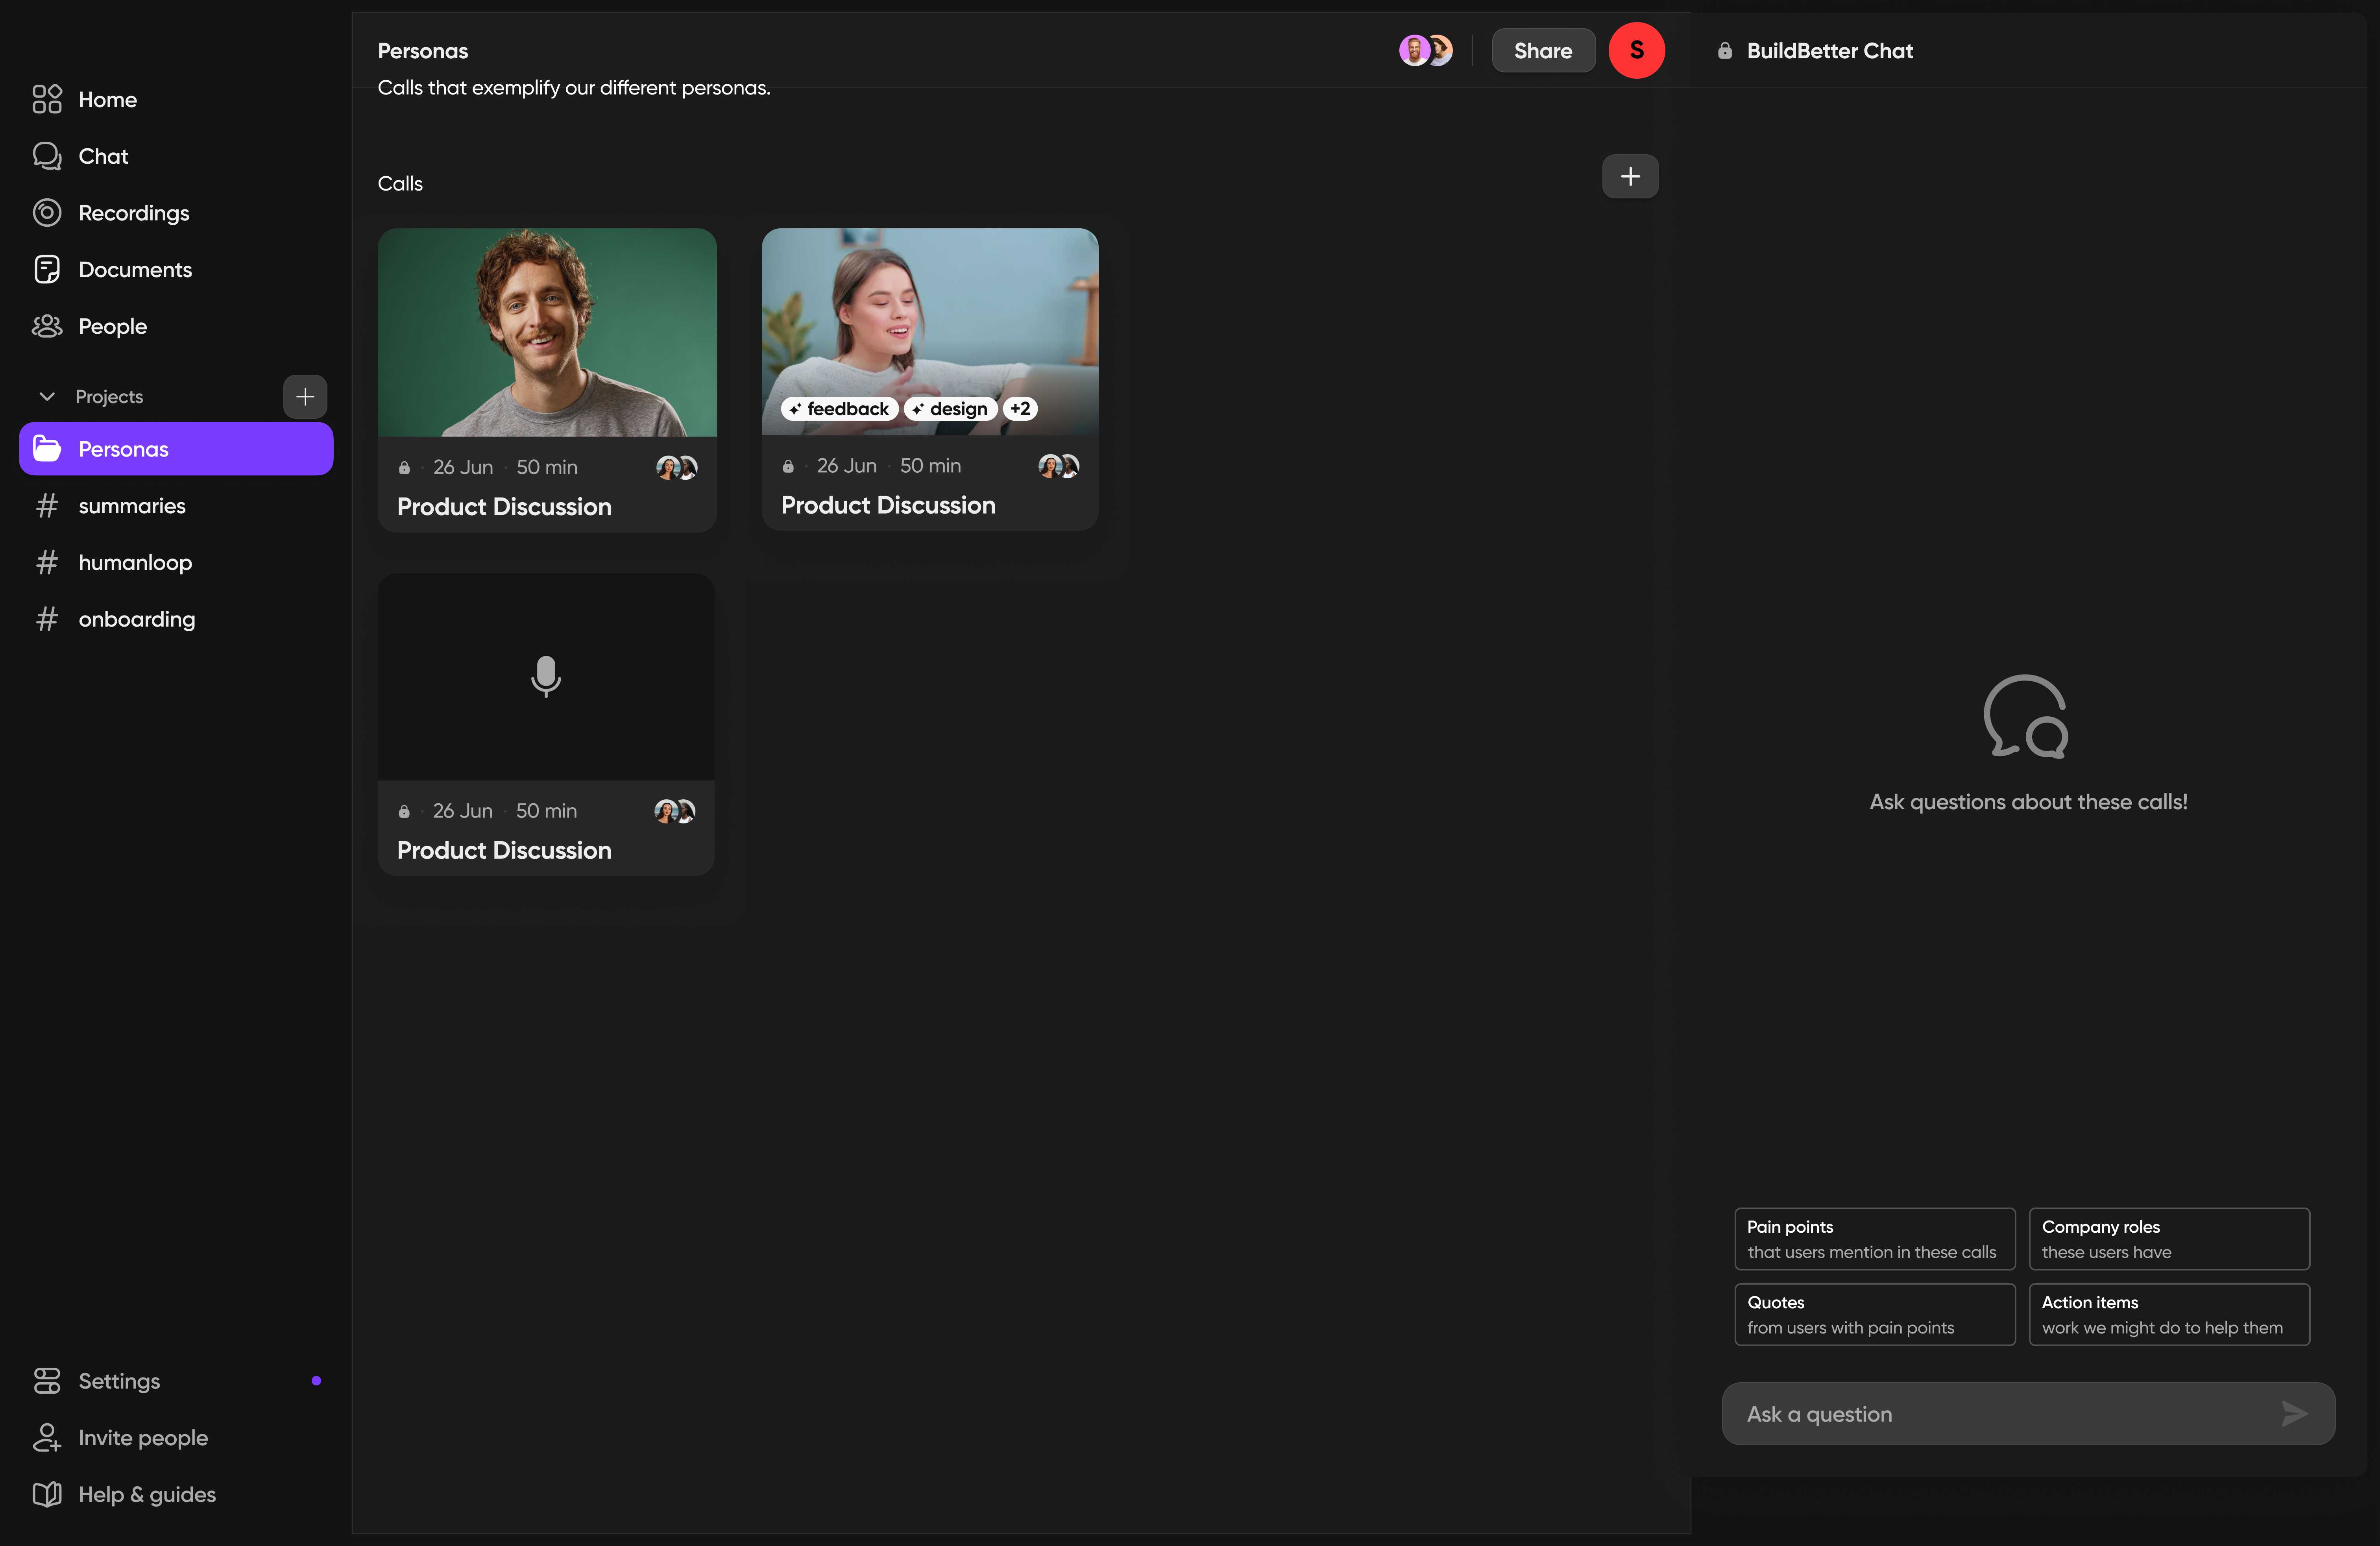Click the Personas page title

pyautogui.click(x=423, y=51)
